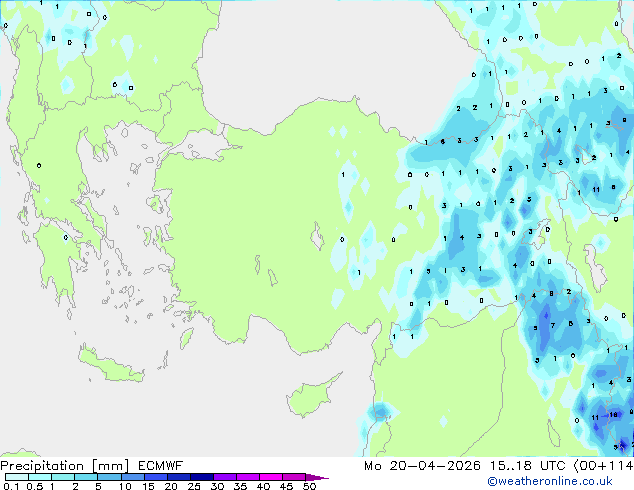Click the 40–45 mm magenta legend swatch
The image size is (634, 490).
pos(271,477)
